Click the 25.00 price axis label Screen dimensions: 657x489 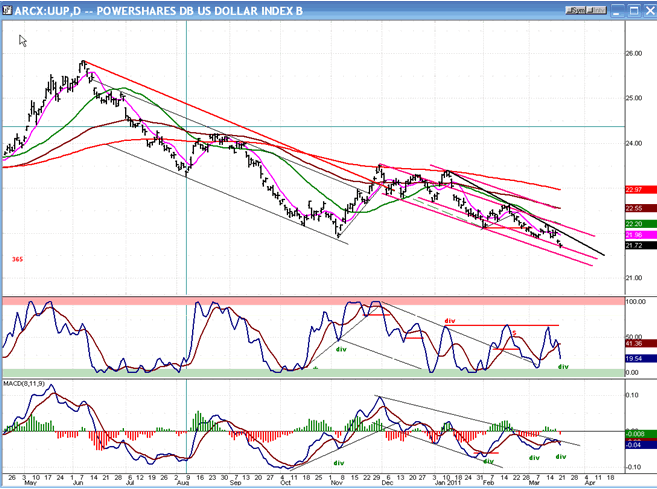point(634,98)
